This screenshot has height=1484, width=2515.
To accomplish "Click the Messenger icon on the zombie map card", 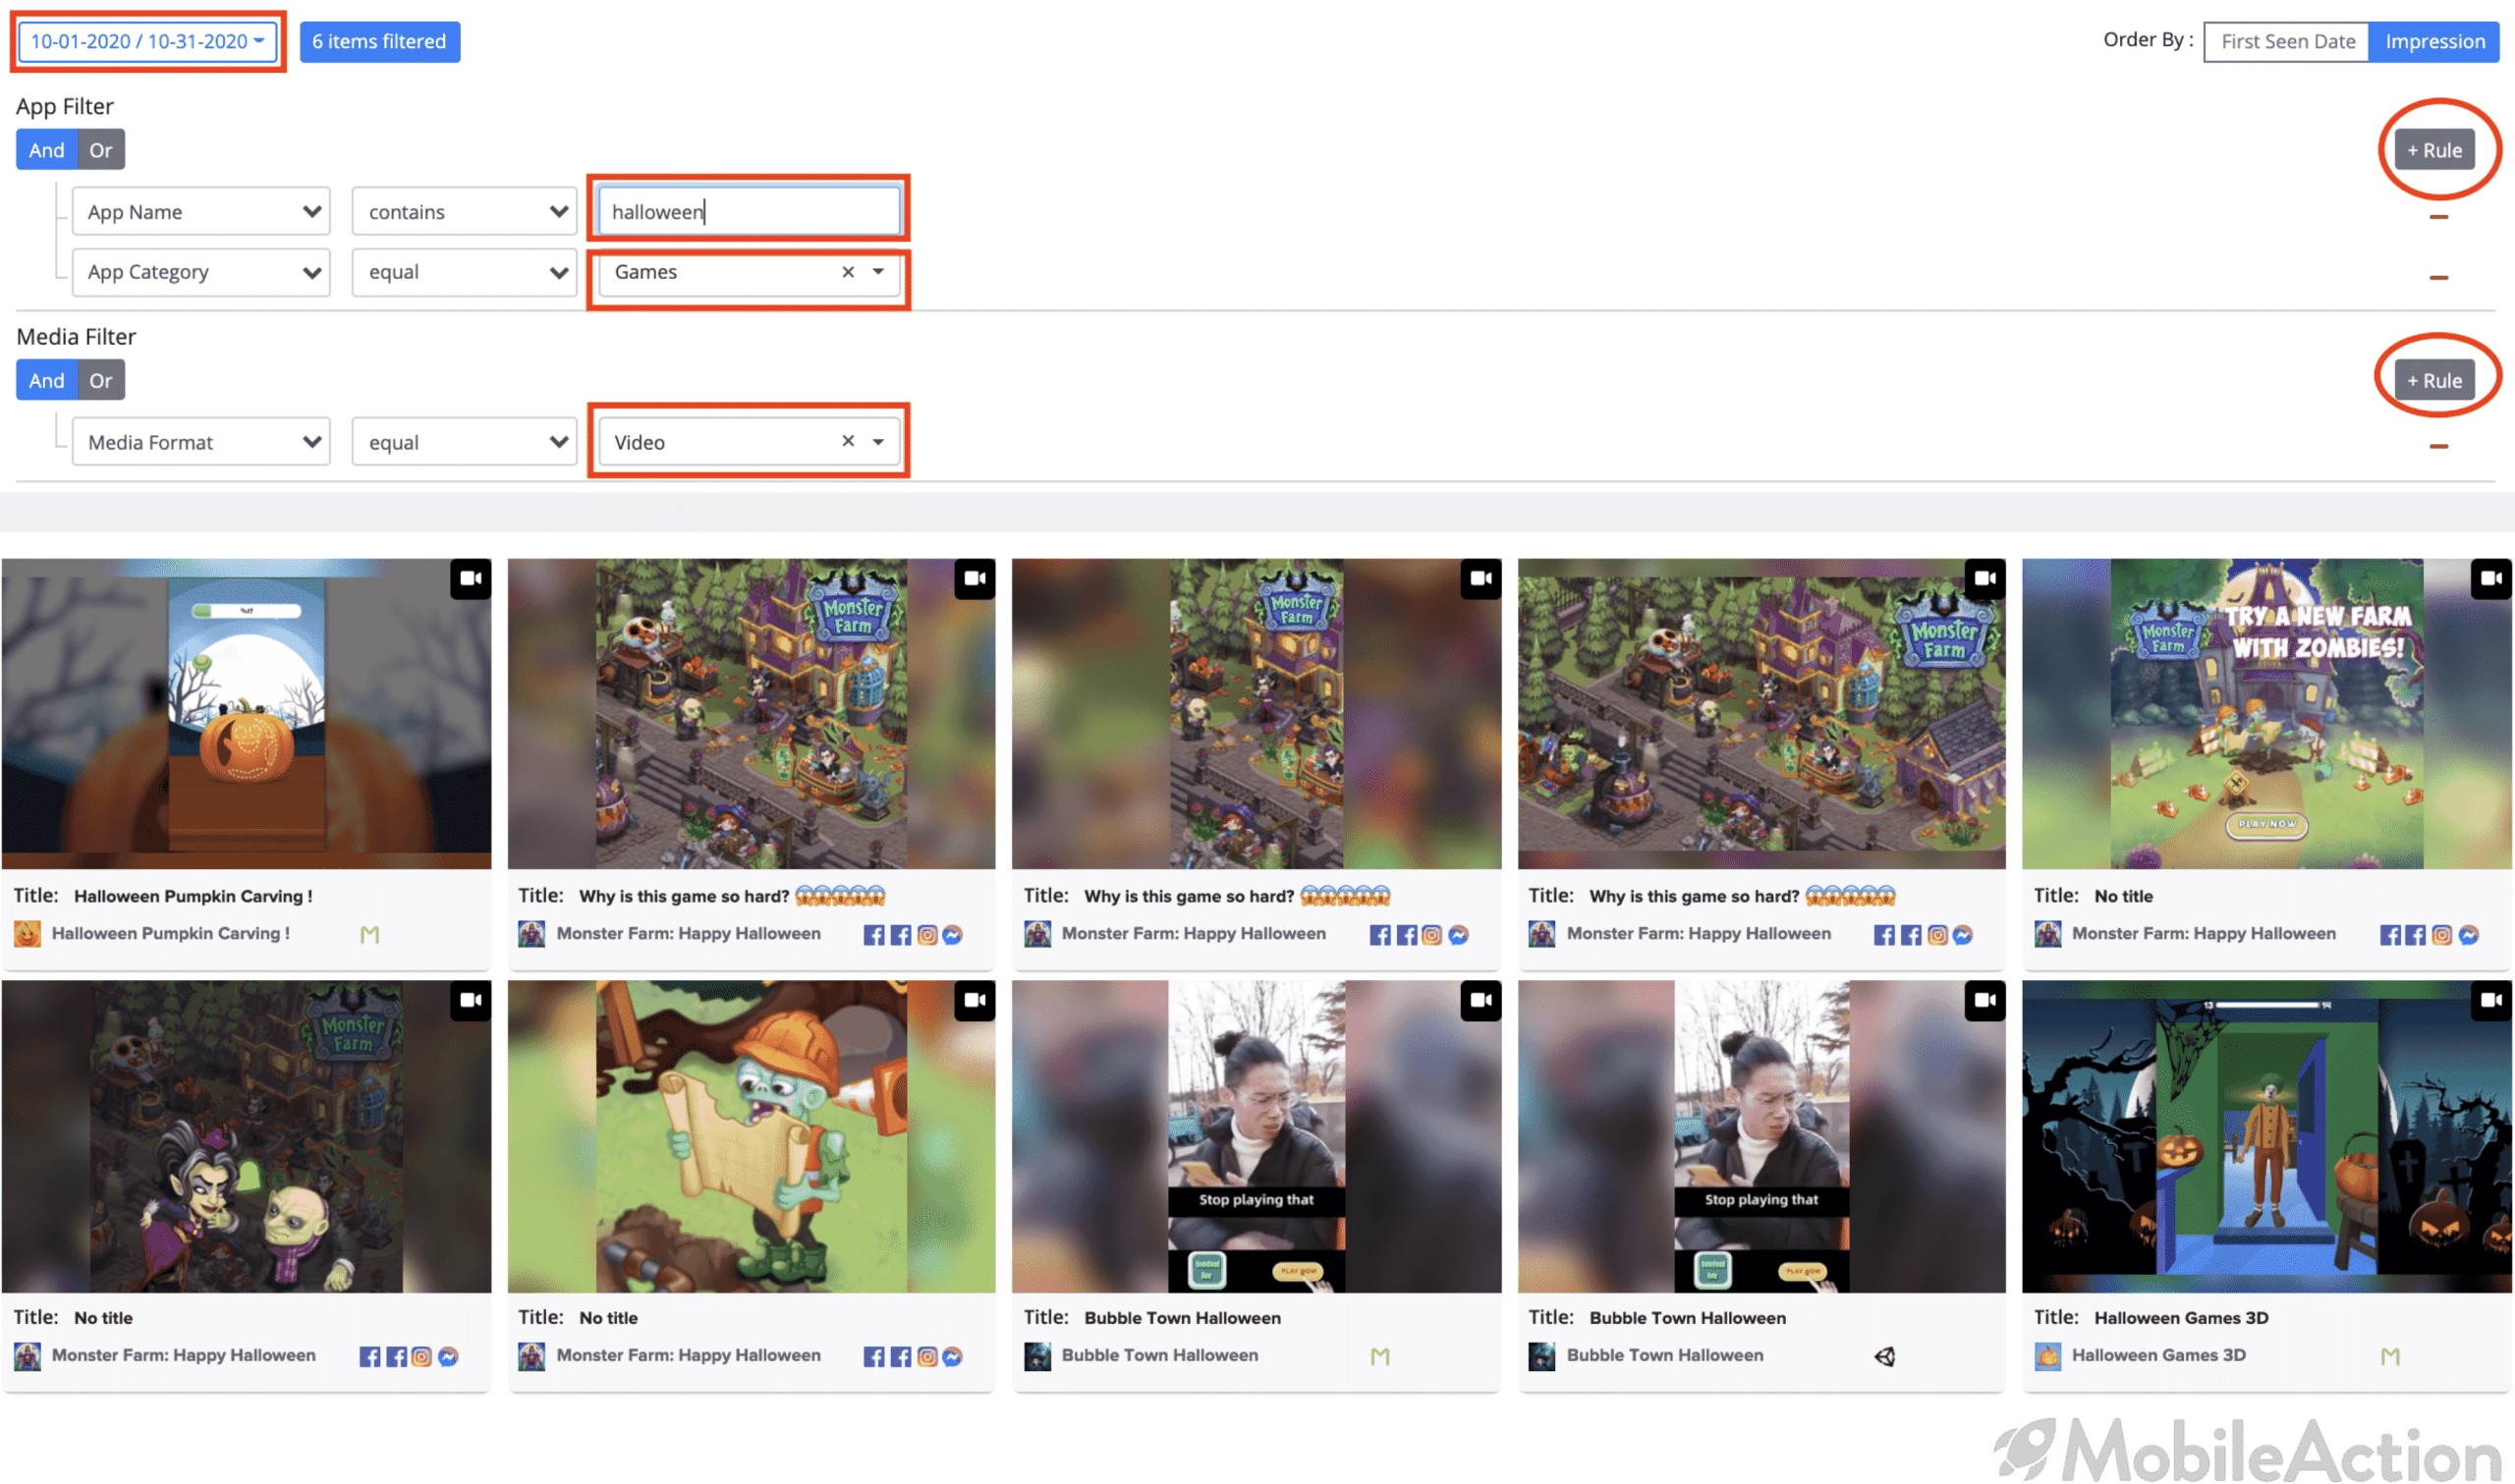I will 952,1357.
